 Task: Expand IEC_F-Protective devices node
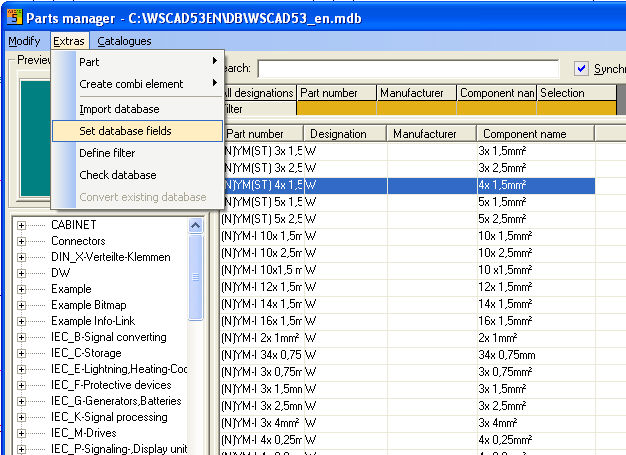22,385
